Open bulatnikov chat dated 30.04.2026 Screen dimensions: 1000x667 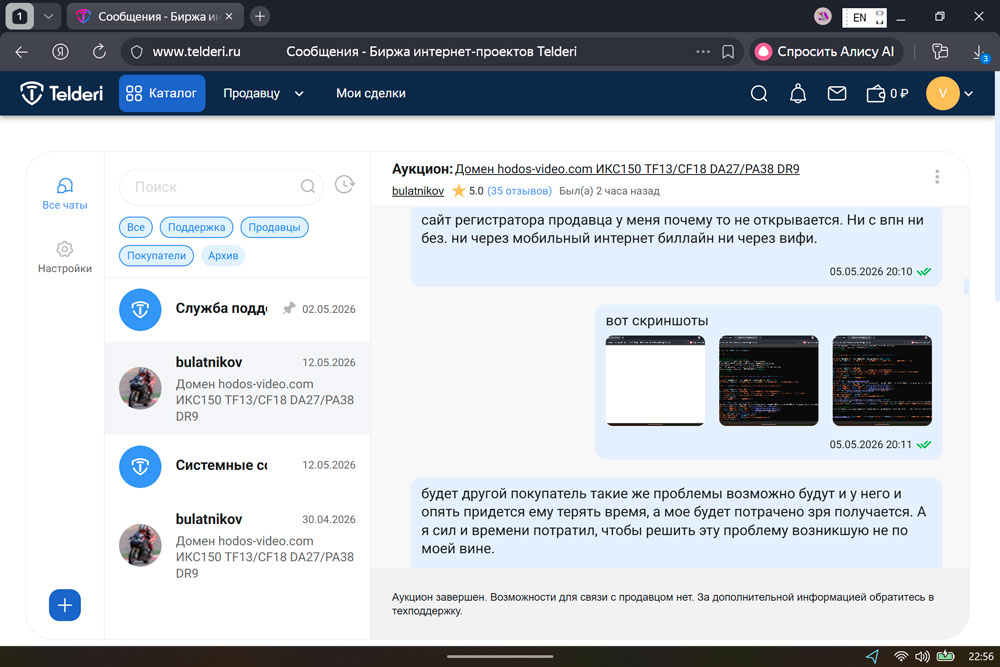coord(237,545)
